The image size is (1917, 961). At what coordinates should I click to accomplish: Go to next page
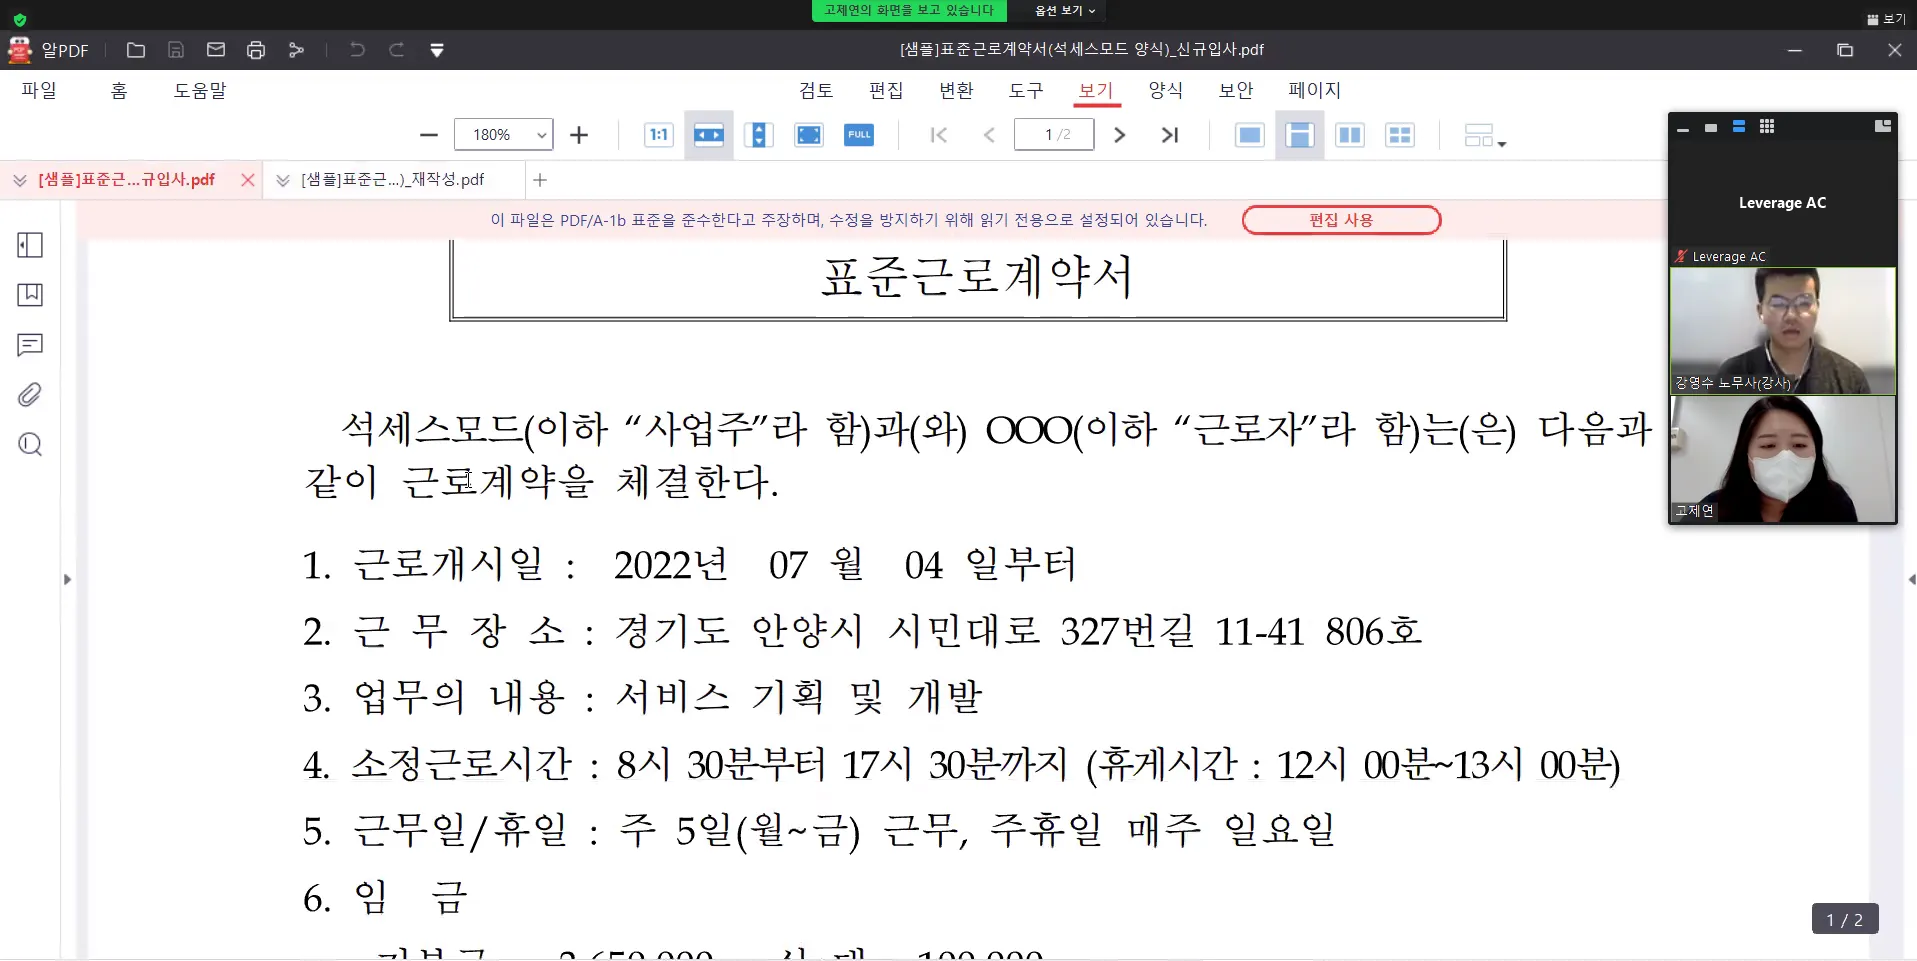point(1120,135)
